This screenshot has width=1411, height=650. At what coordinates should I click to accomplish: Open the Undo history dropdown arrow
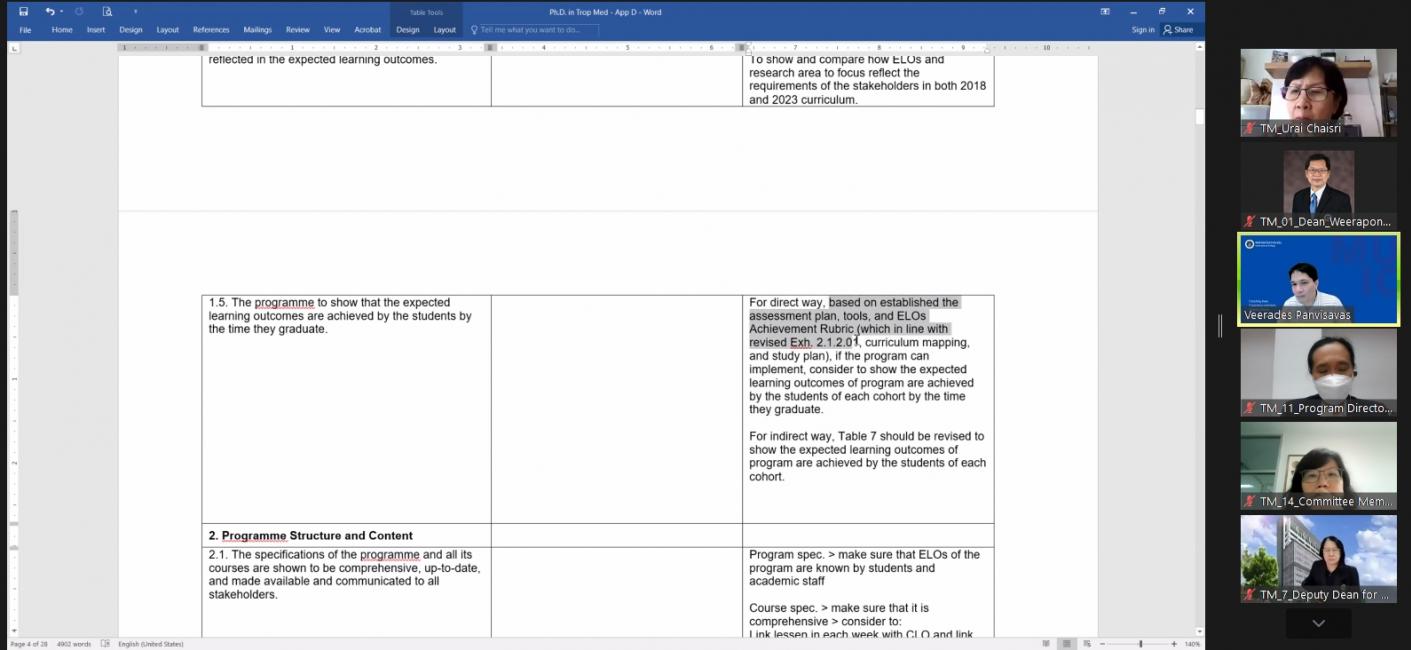(x=61, y=12)
